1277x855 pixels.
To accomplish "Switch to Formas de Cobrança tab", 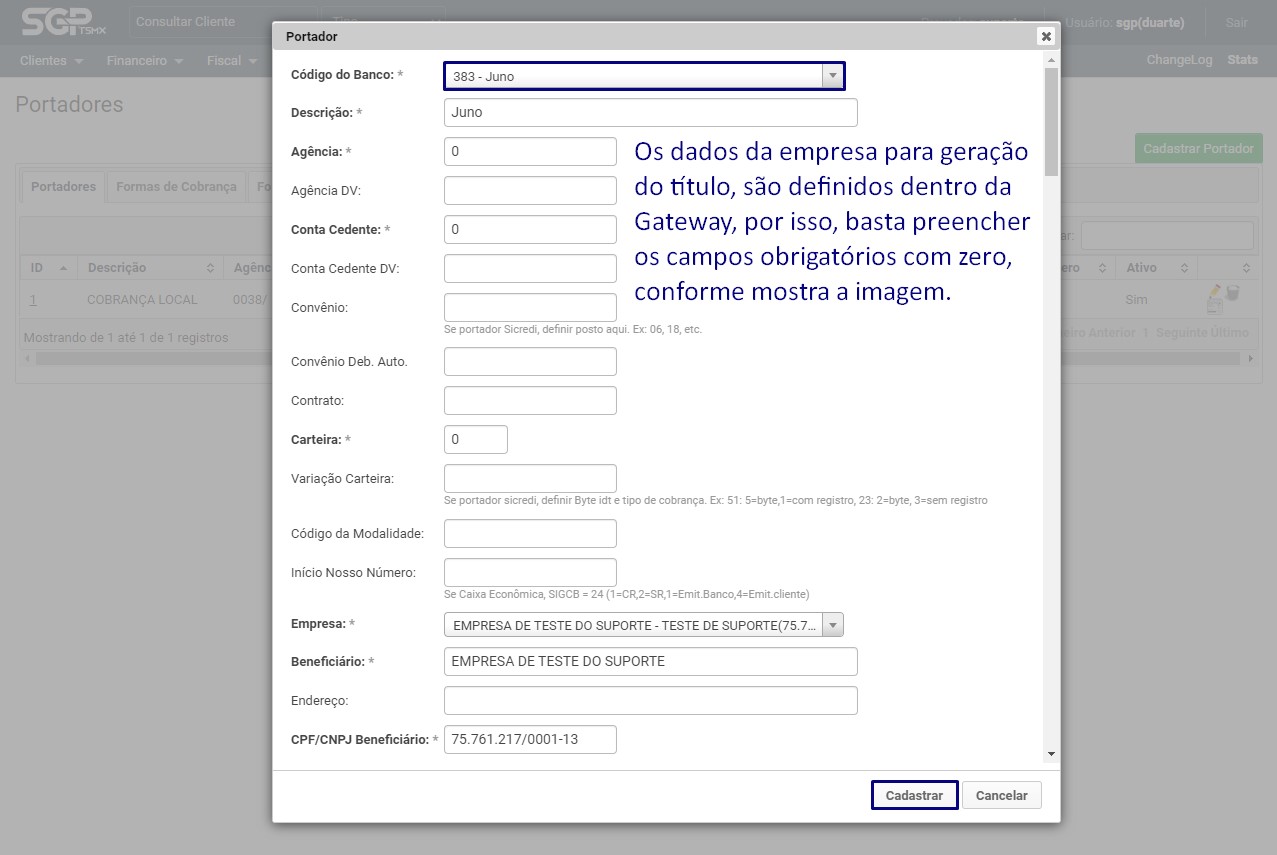I will tap(176, 187).
